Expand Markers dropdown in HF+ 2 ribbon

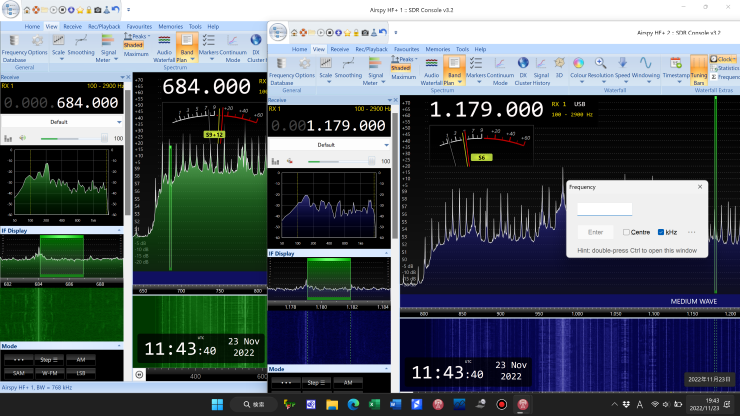479,82
